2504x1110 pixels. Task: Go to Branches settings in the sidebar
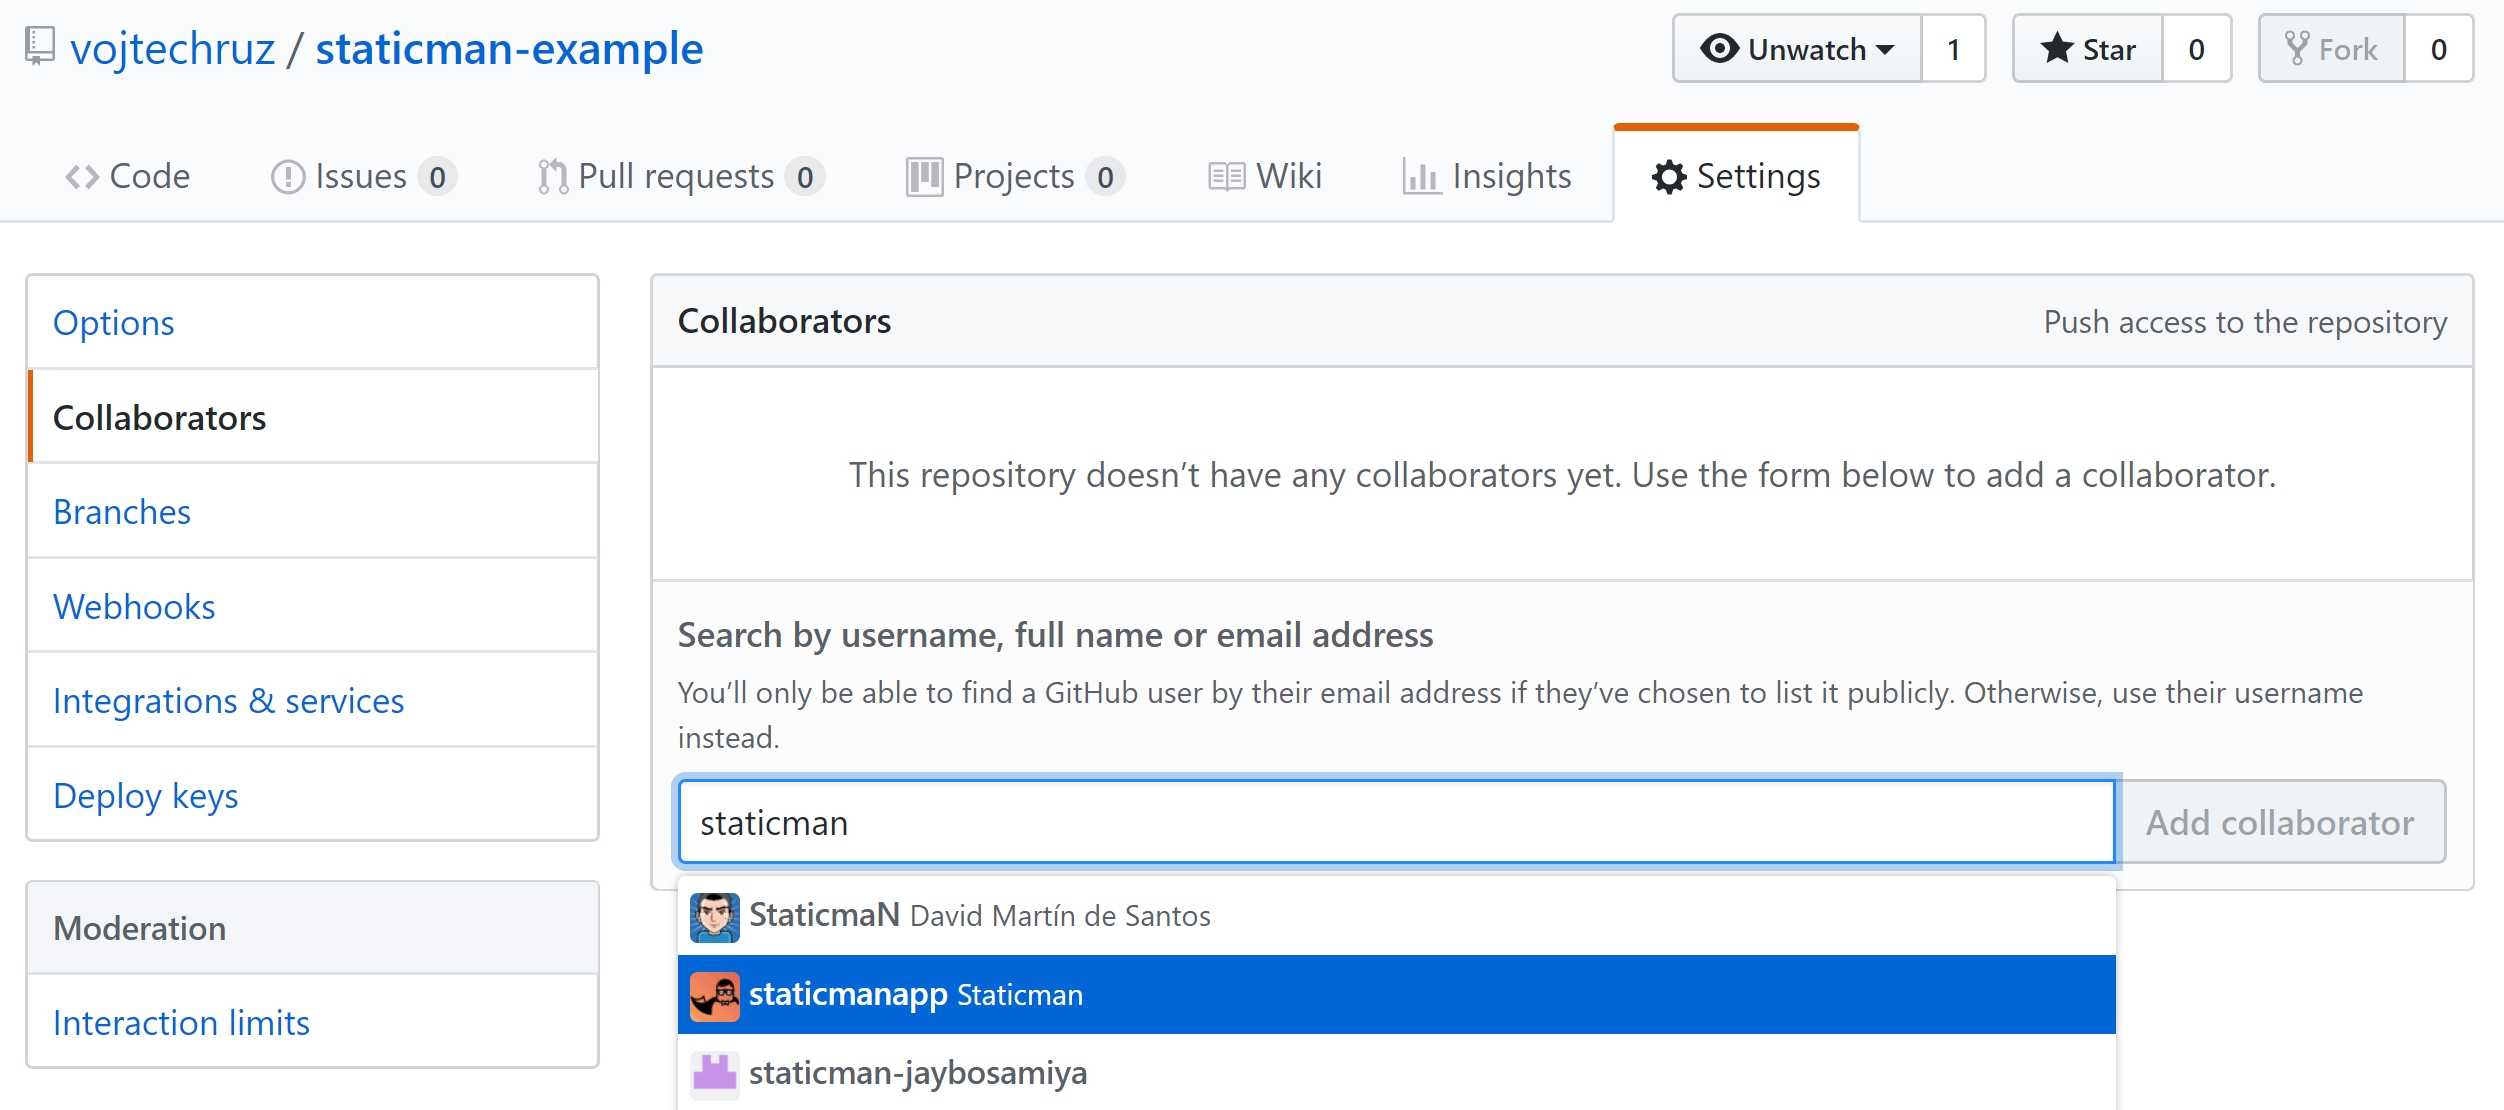click(x=122, y=512)
